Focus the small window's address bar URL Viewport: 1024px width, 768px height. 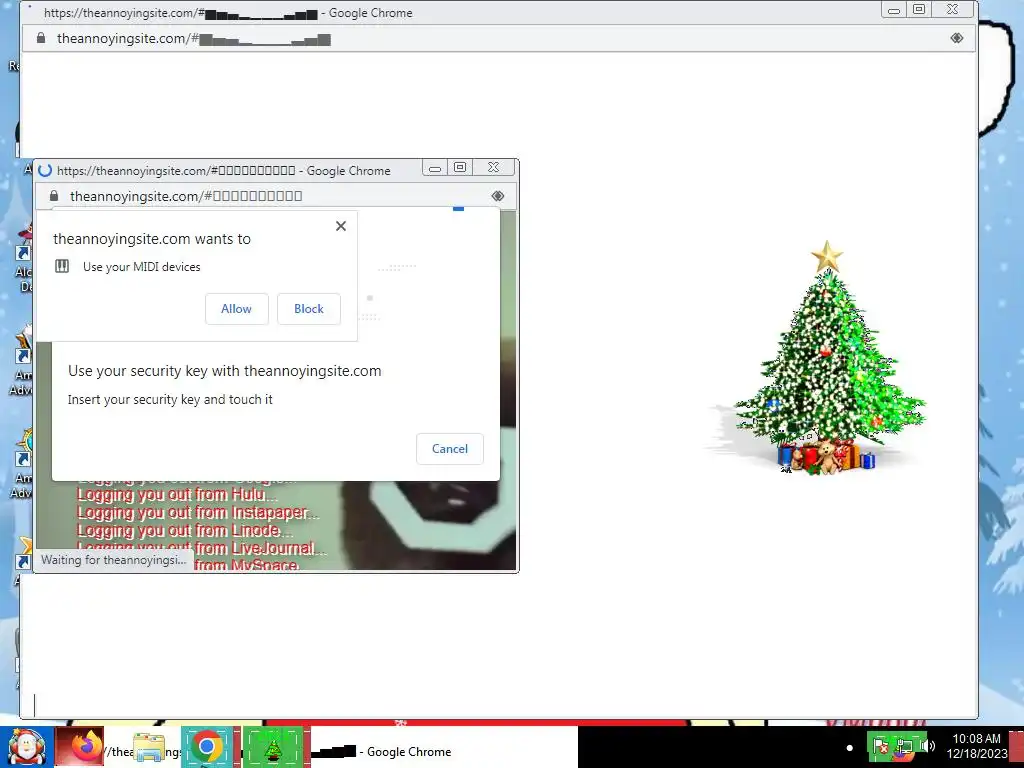click(x=186, y=196)
